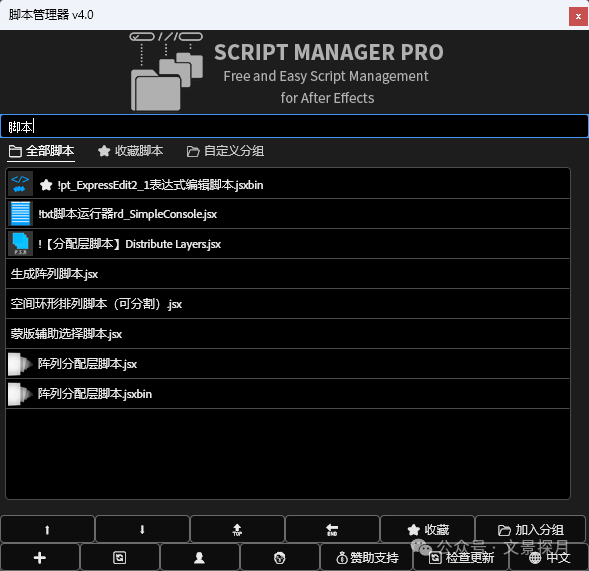Click the face icon button in bottom row
This screenshot has height=571, width=589.
pyautogui.click(x=279, y=557)
